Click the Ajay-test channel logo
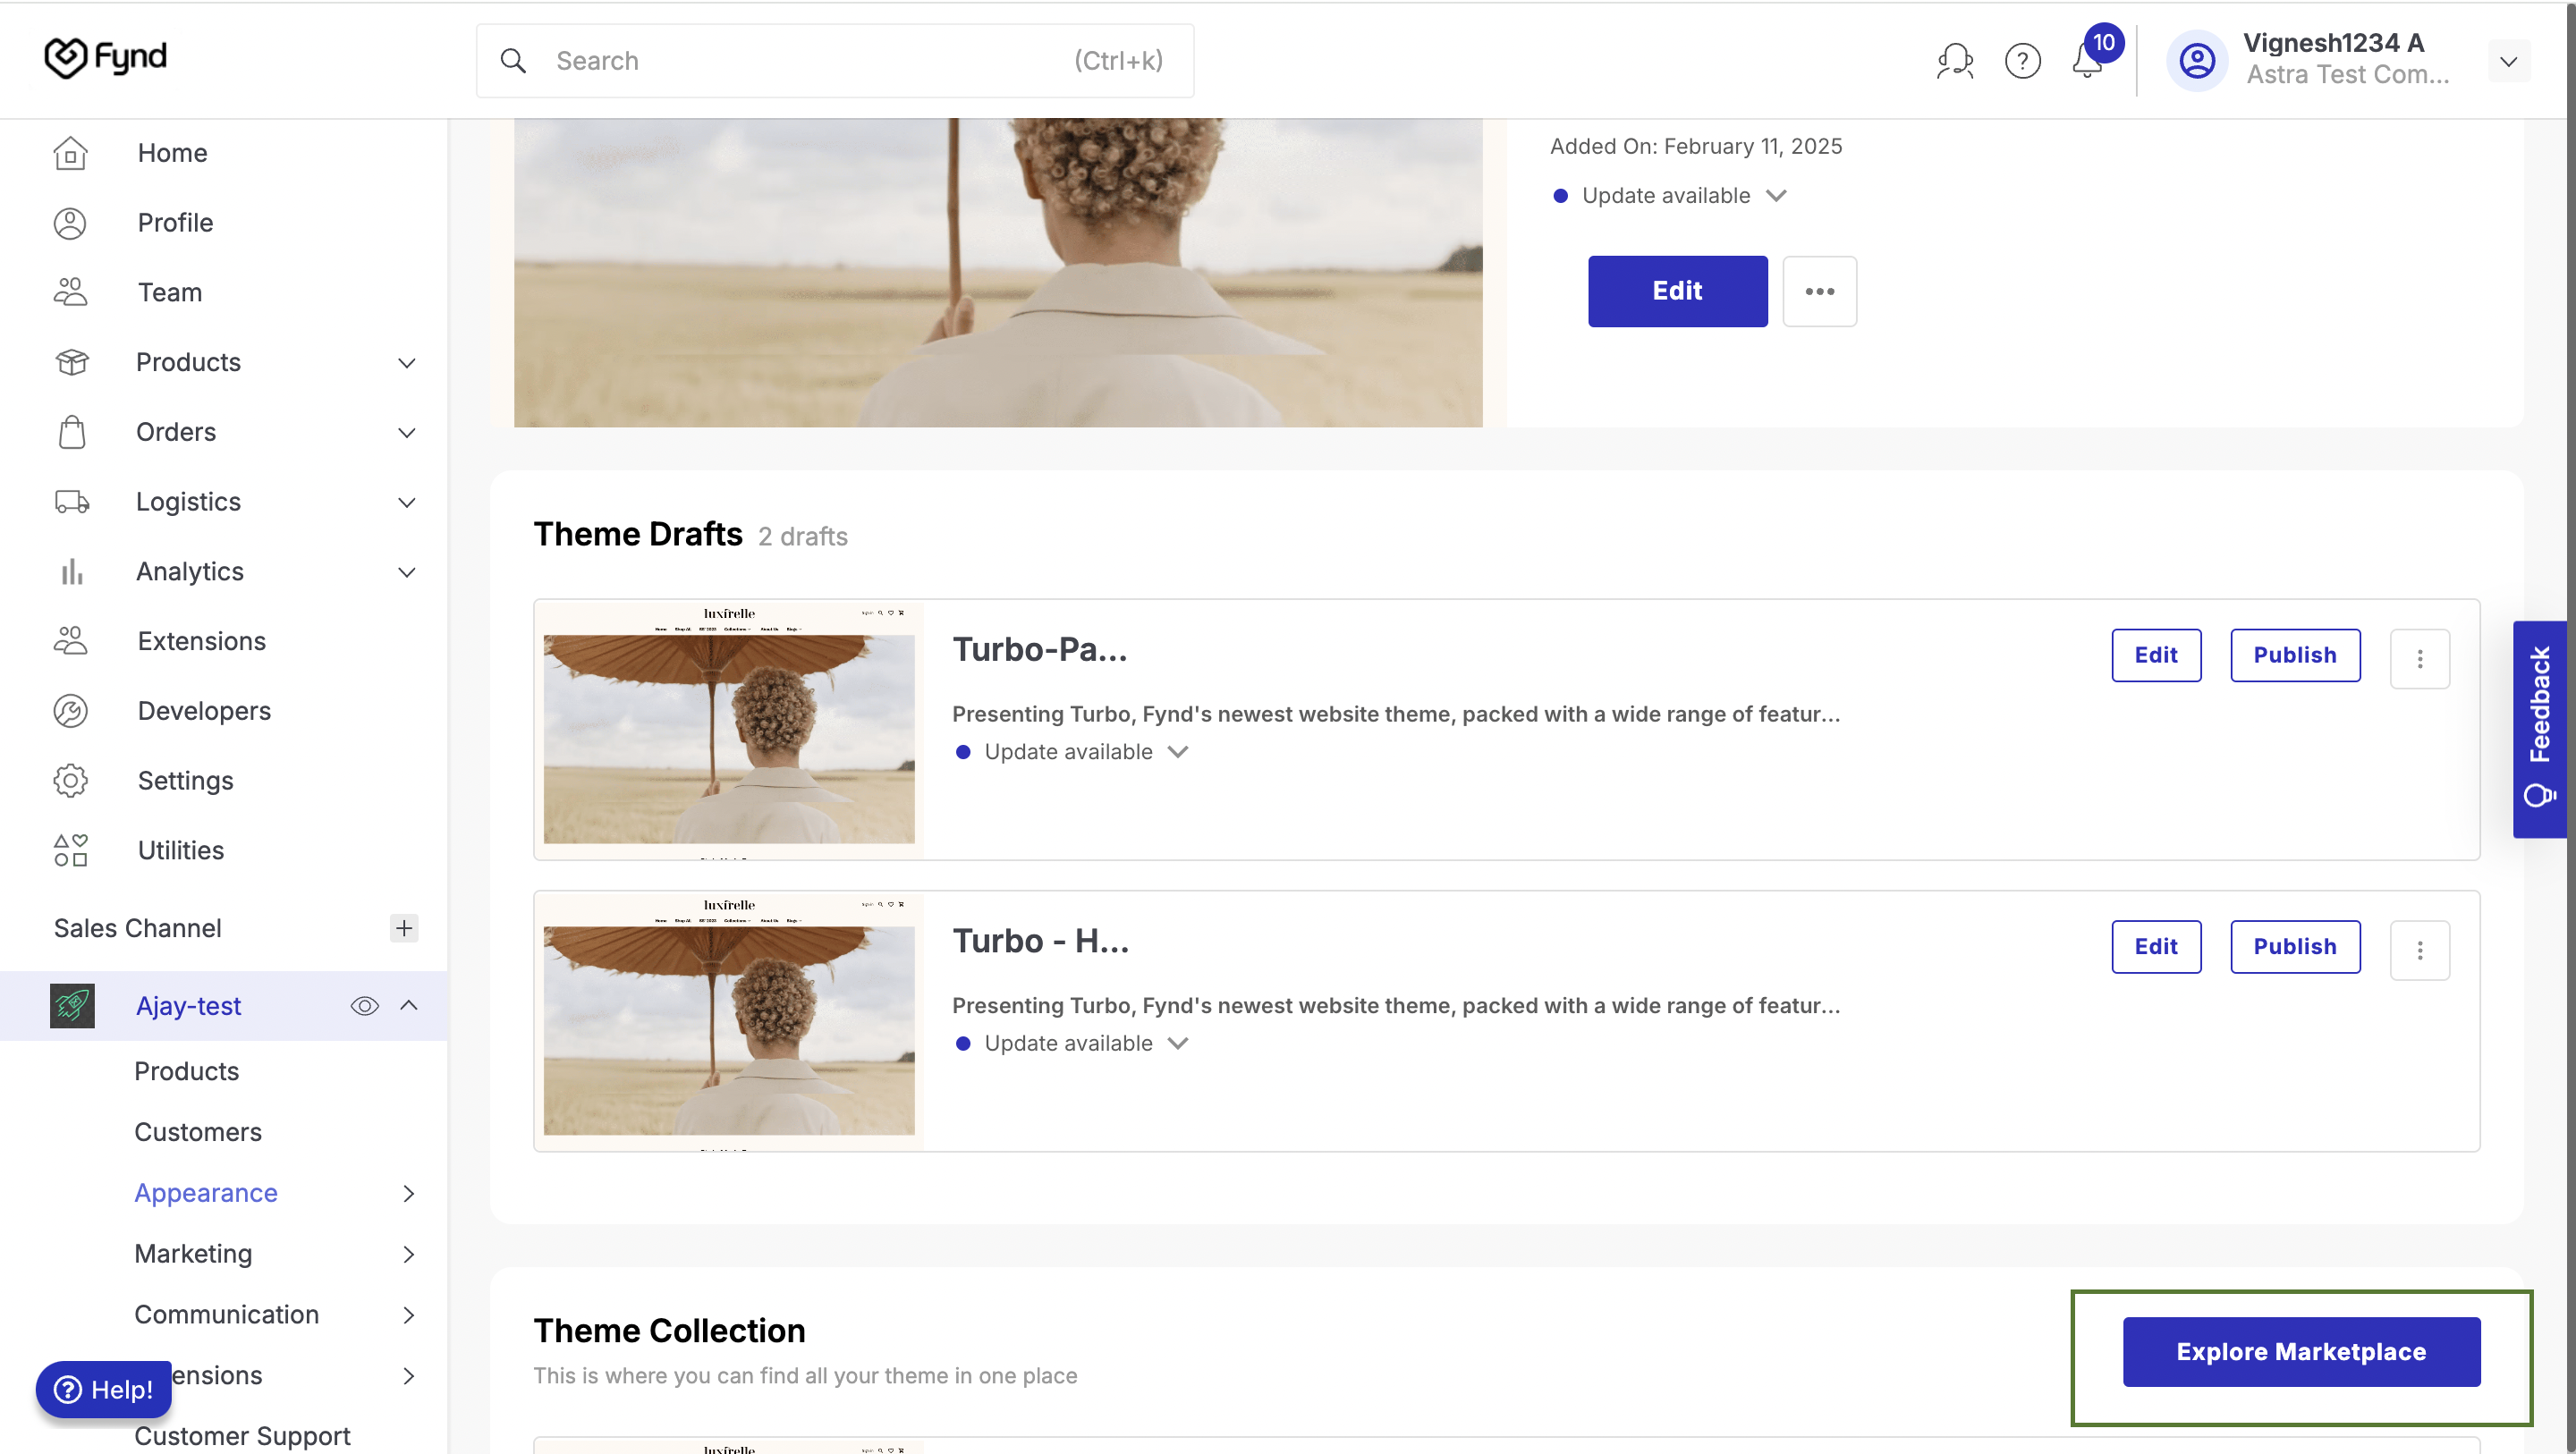 (x=72, y=1006)
